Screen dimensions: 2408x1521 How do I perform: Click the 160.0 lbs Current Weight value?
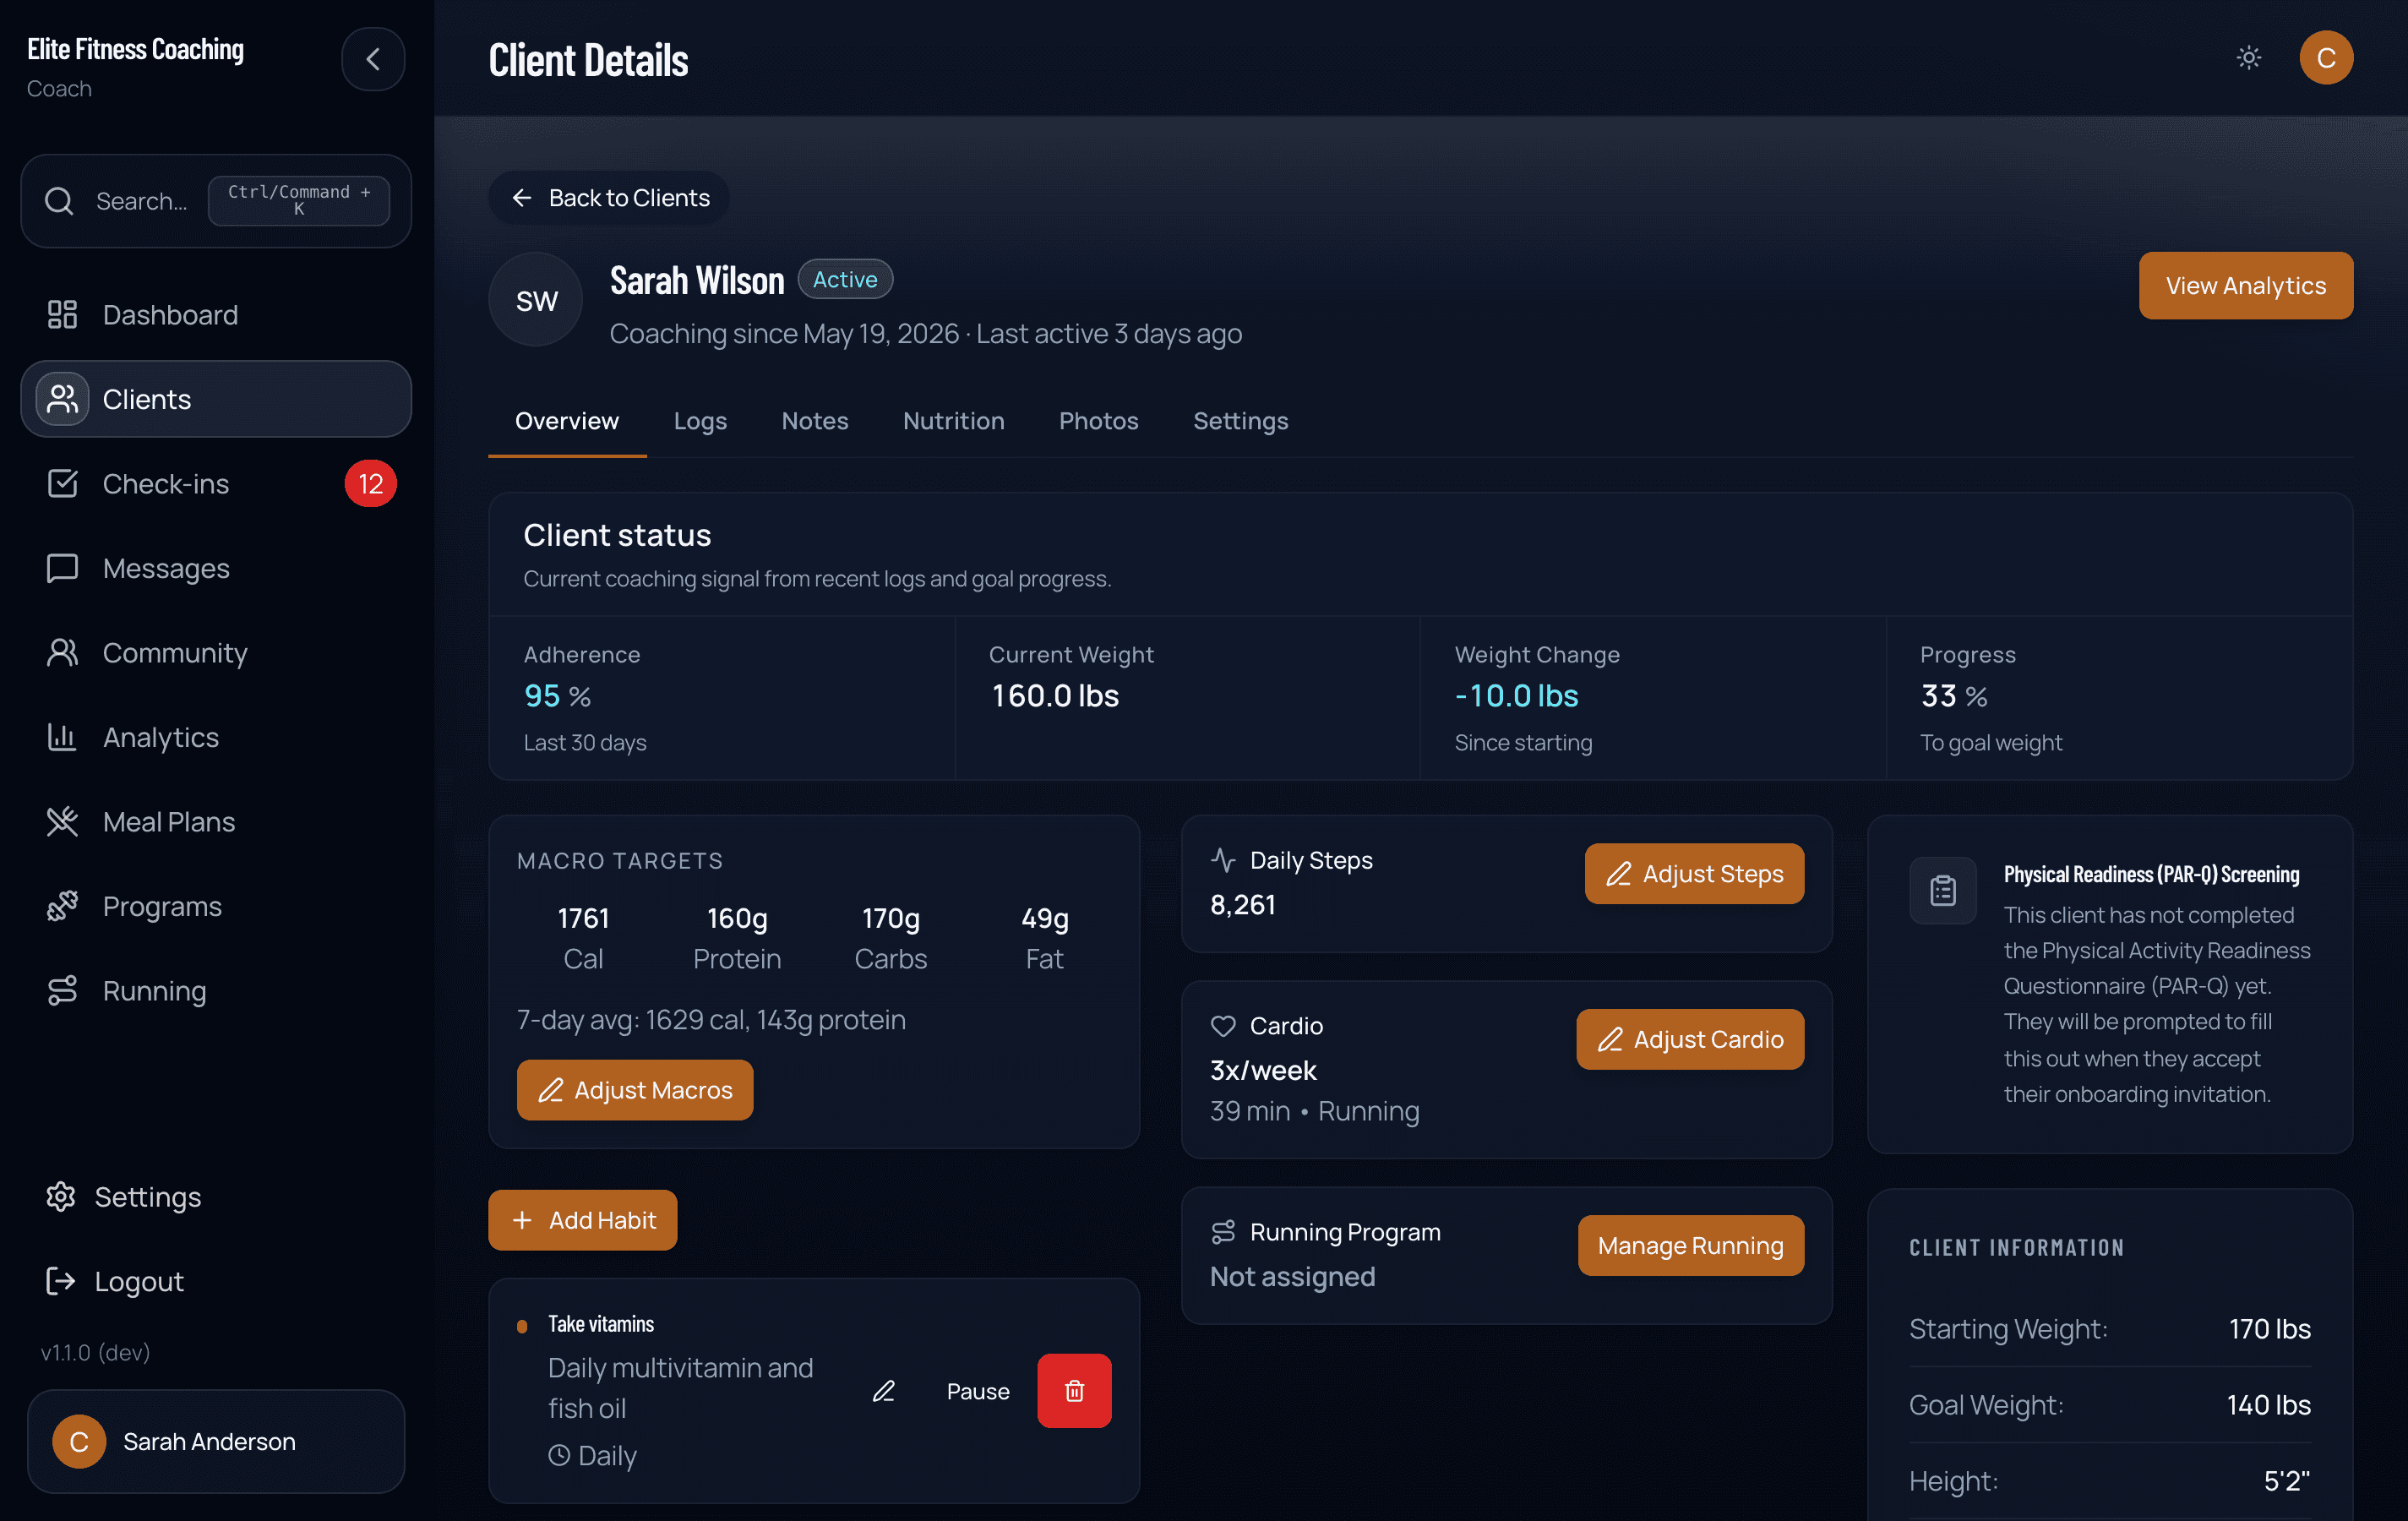pyautogui.click(x=1055, y=696)
